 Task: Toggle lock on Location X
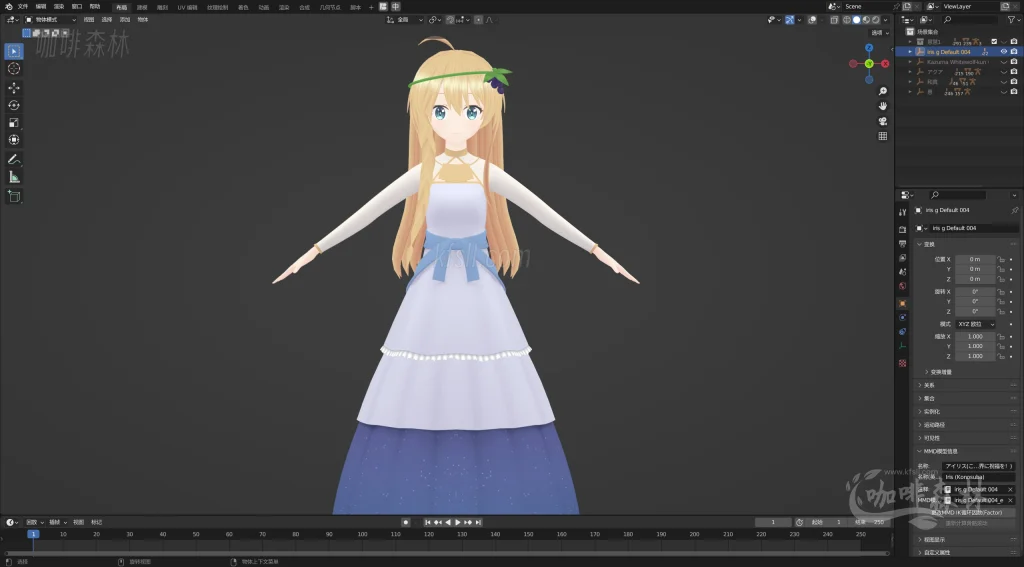coord(1001,259)
